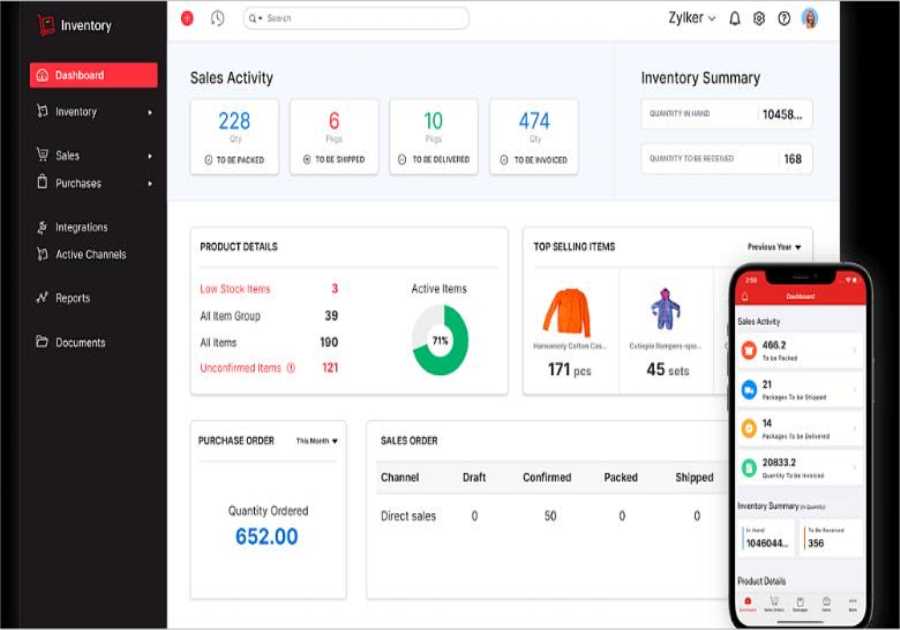The image size is (900, 630).
Task: Toggle the TO BE PACKED status filter
Action: click(x=234, y=157)
